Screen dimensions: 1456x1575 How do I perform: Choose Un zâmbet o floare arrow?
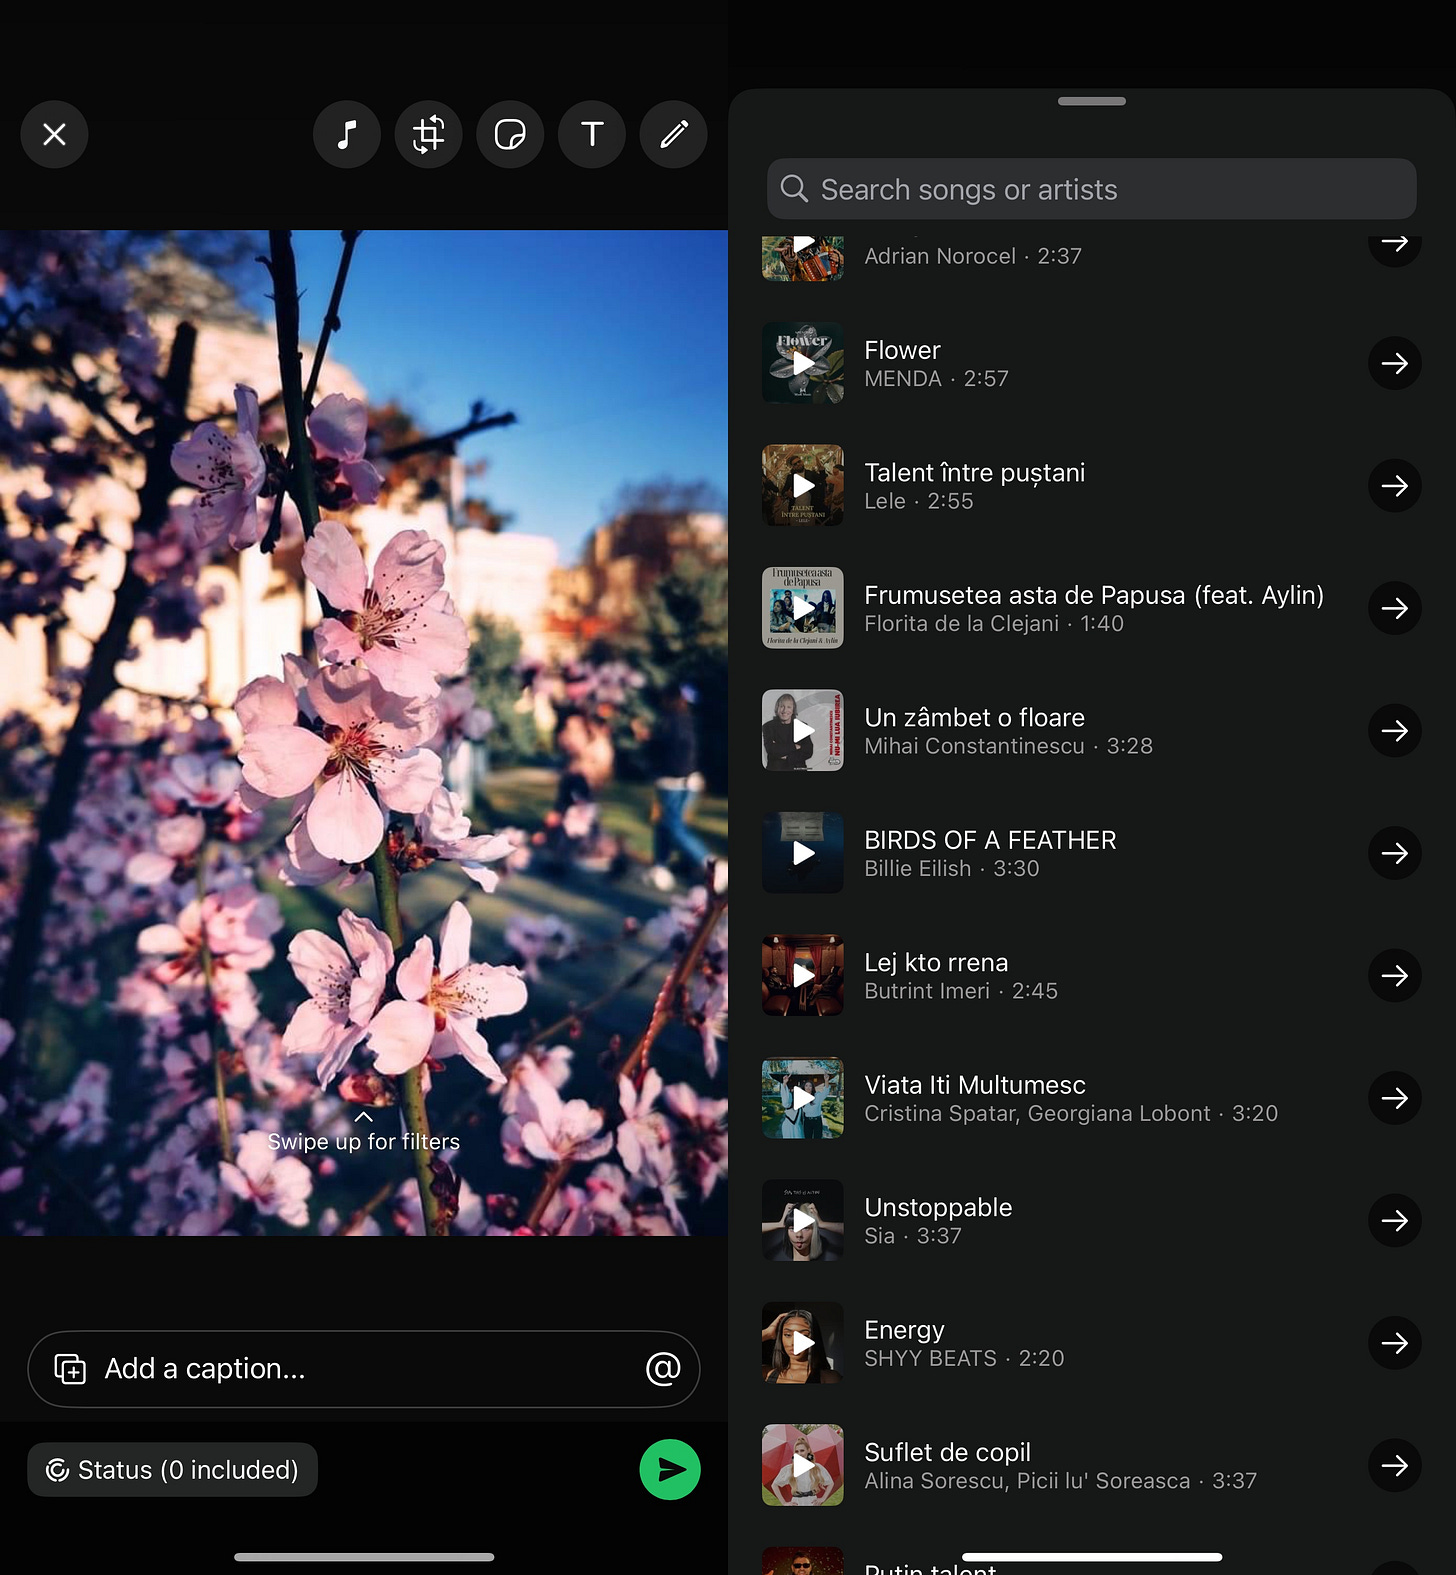pos(1394,731)
